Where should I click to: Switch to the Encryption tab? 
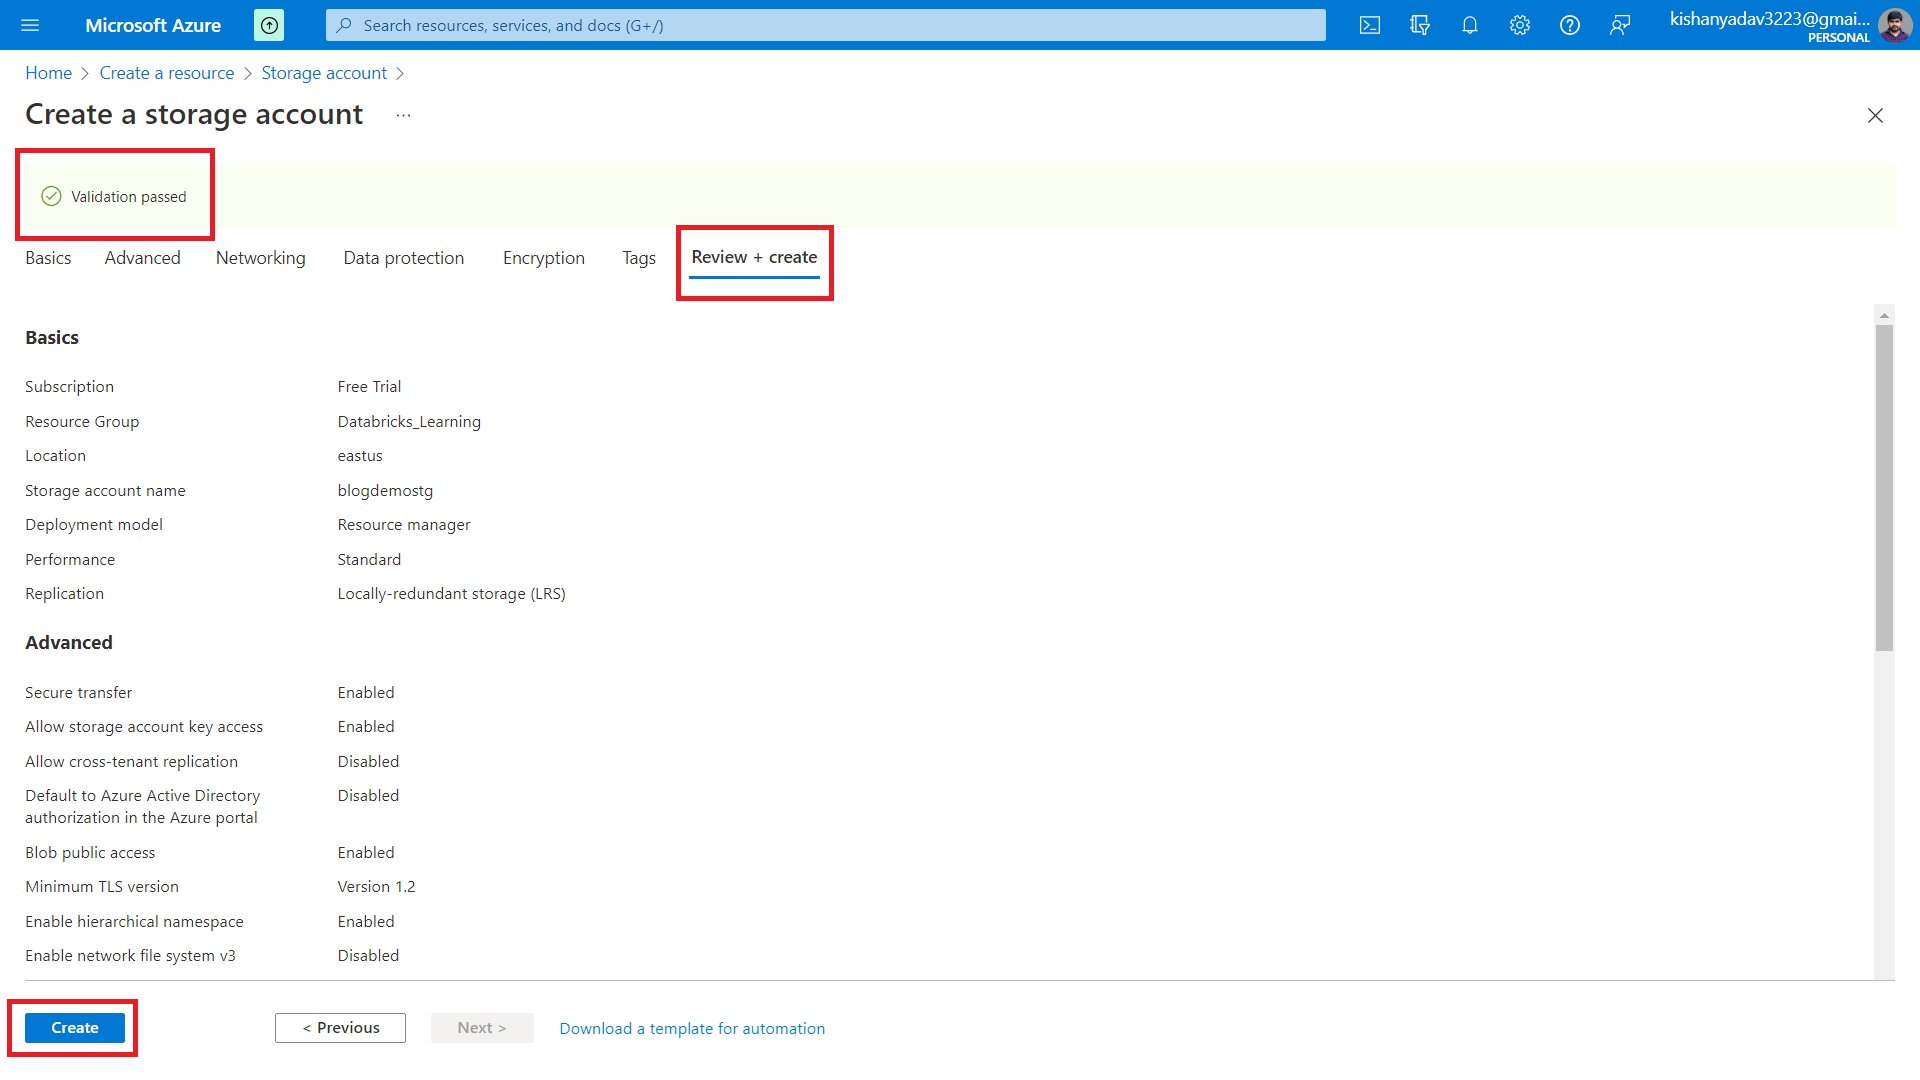click(544, 258)
